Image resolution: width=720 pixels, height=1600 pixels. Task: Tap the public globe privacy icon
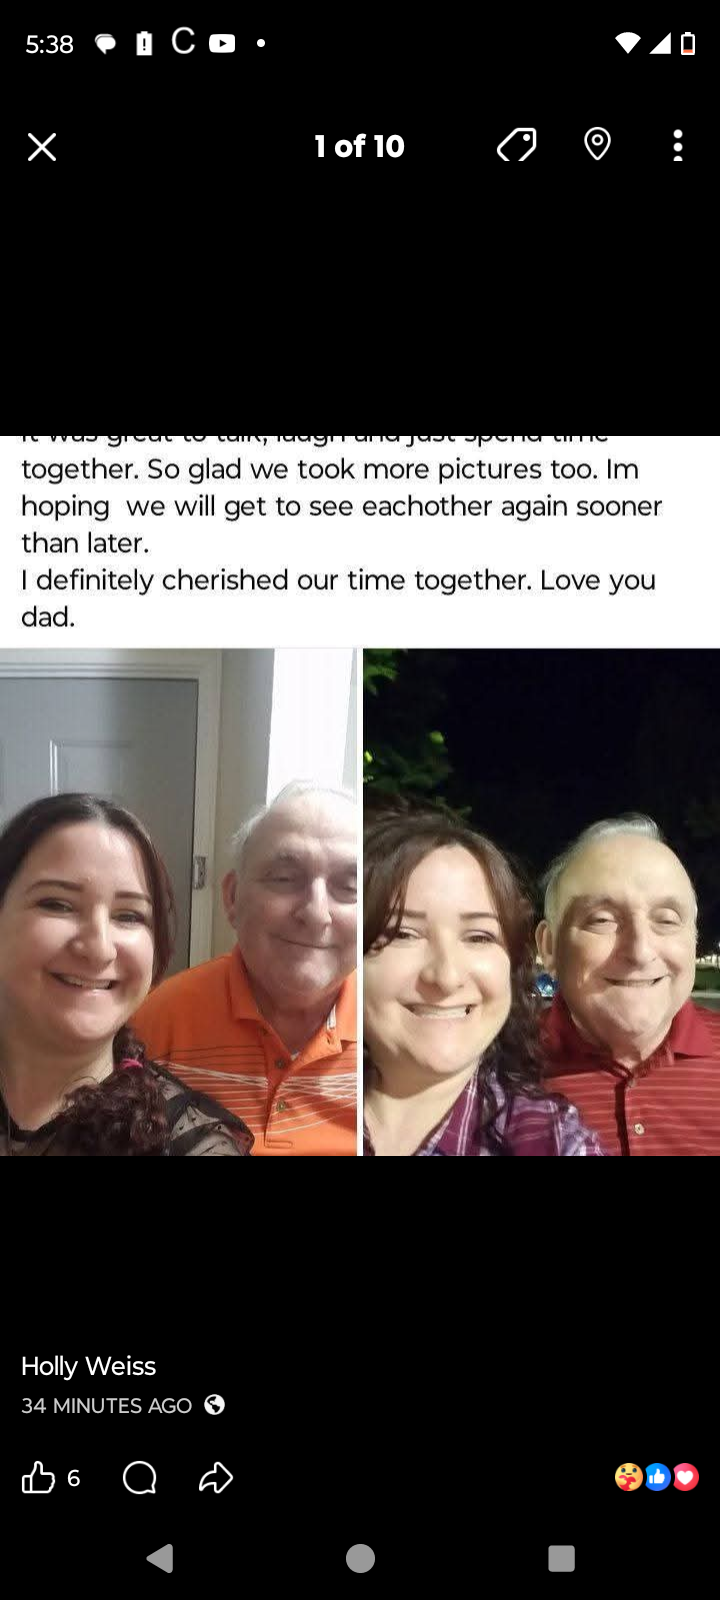tap(214, 1405)
